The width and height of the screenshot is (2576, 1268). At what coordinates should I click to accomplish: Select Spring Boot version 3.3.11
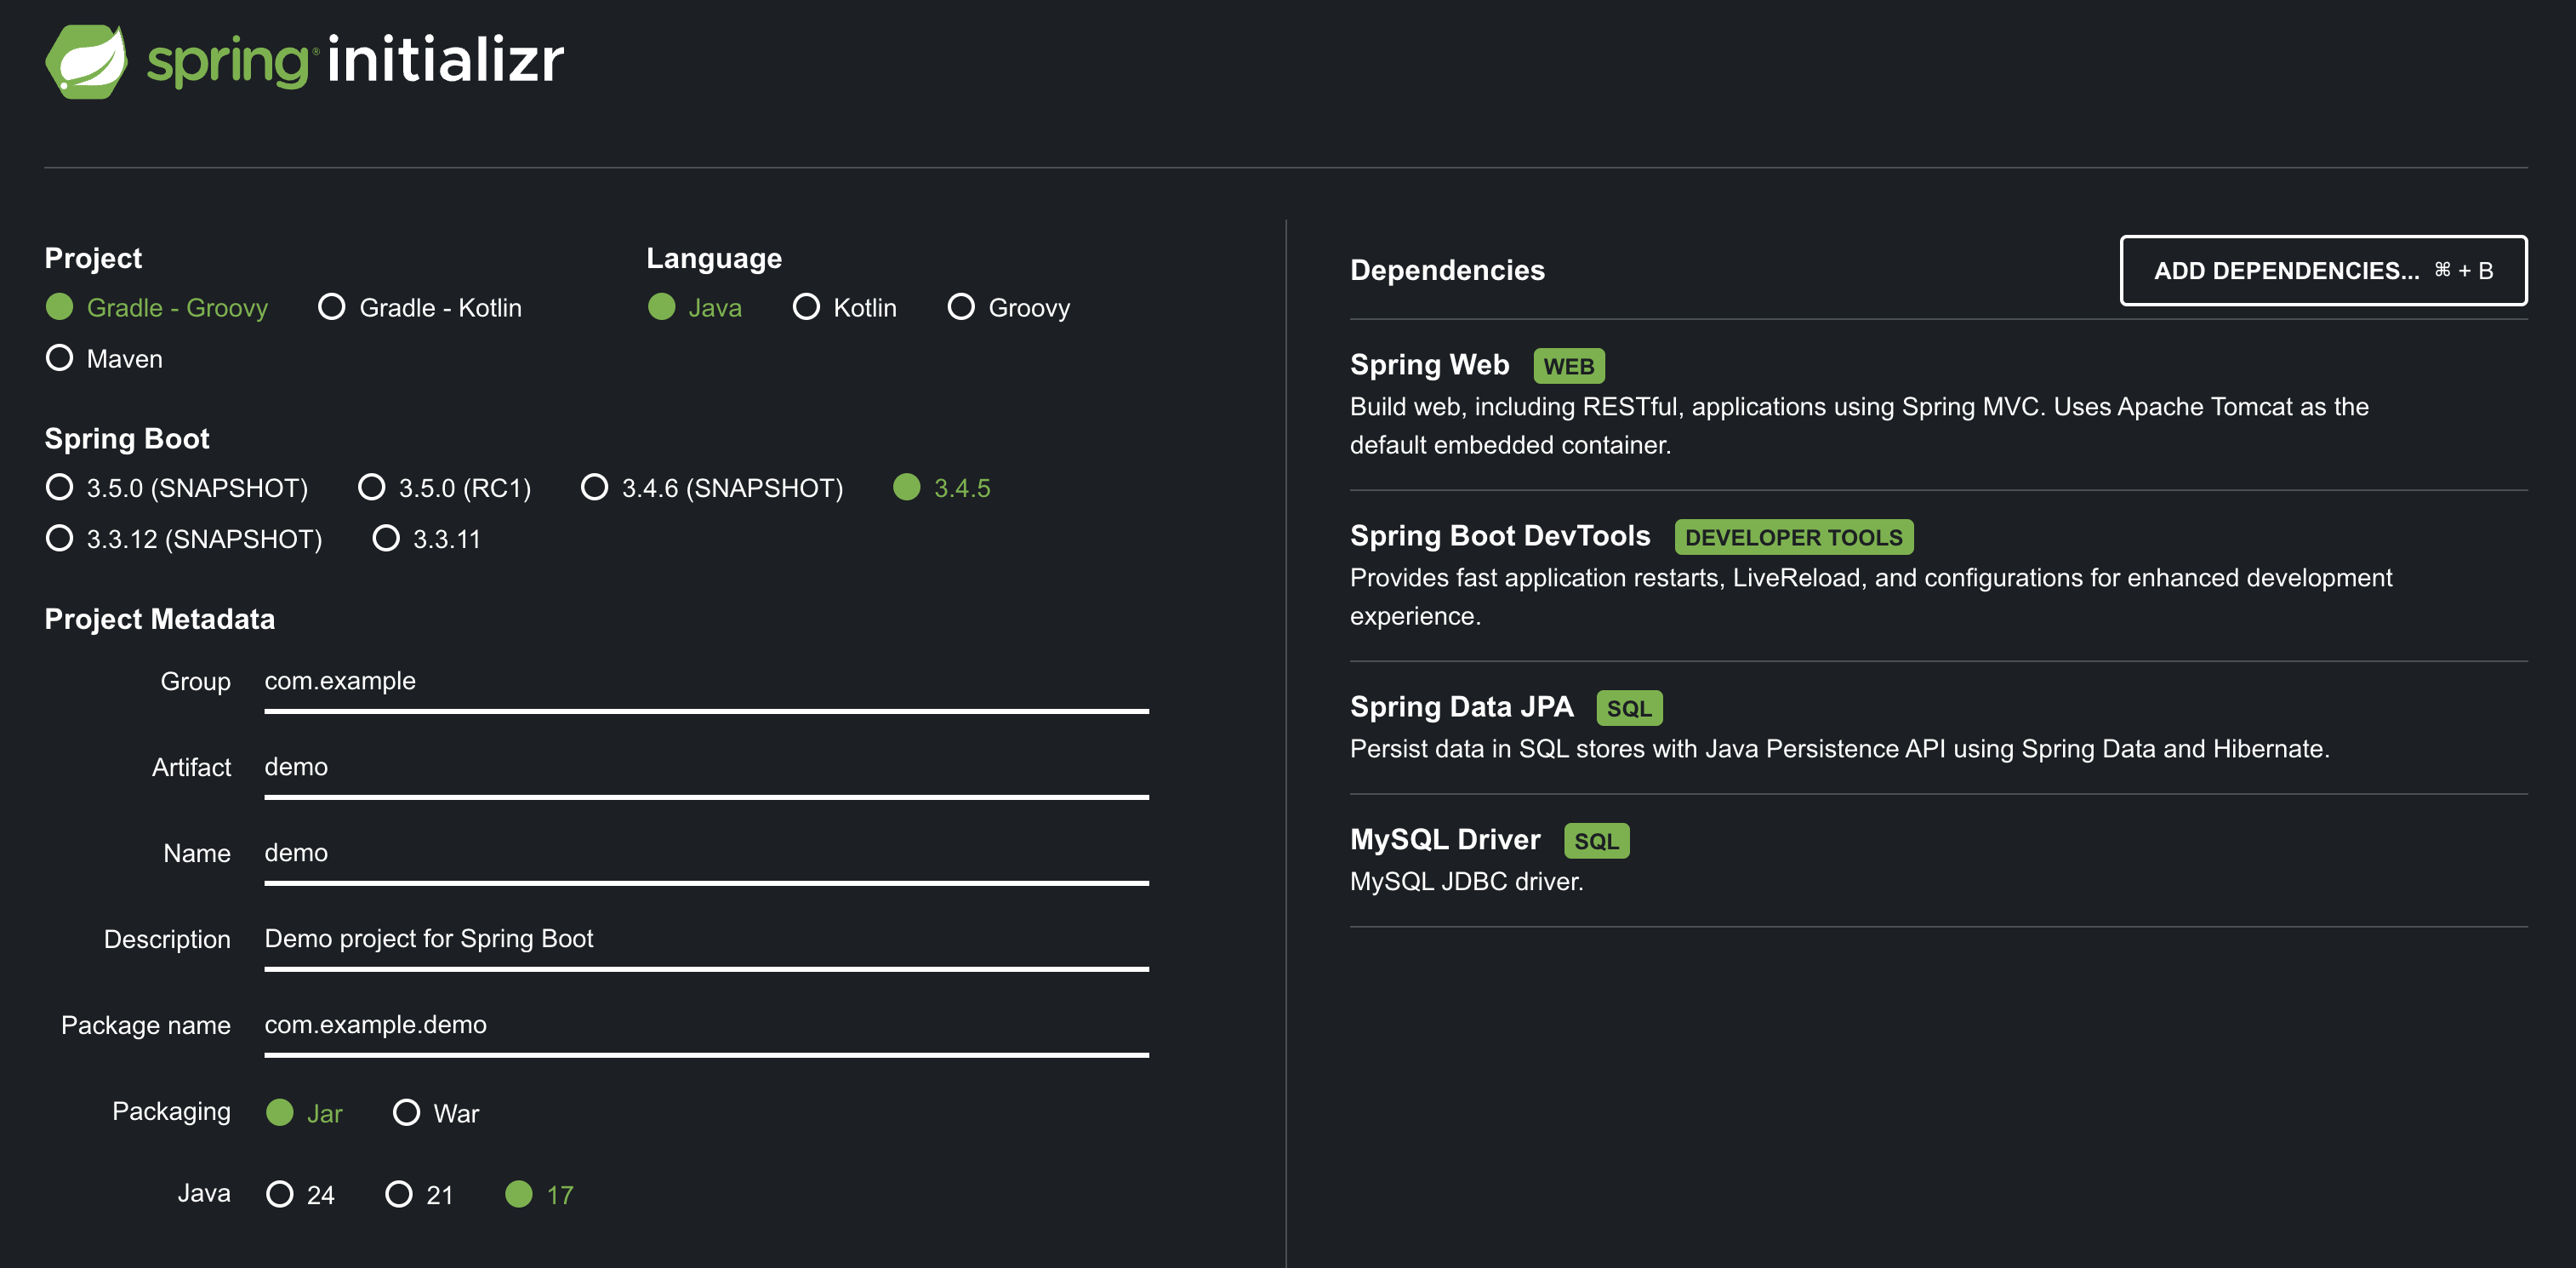click(427, 538)
